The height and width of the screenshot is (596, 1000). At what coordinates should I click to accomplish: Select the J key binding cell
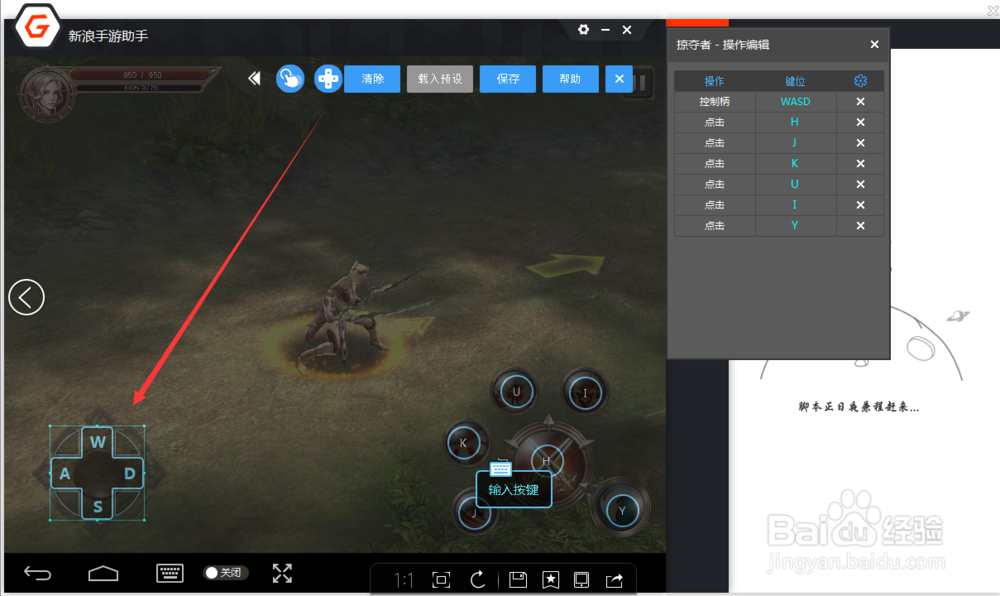(x=795, y=143)
